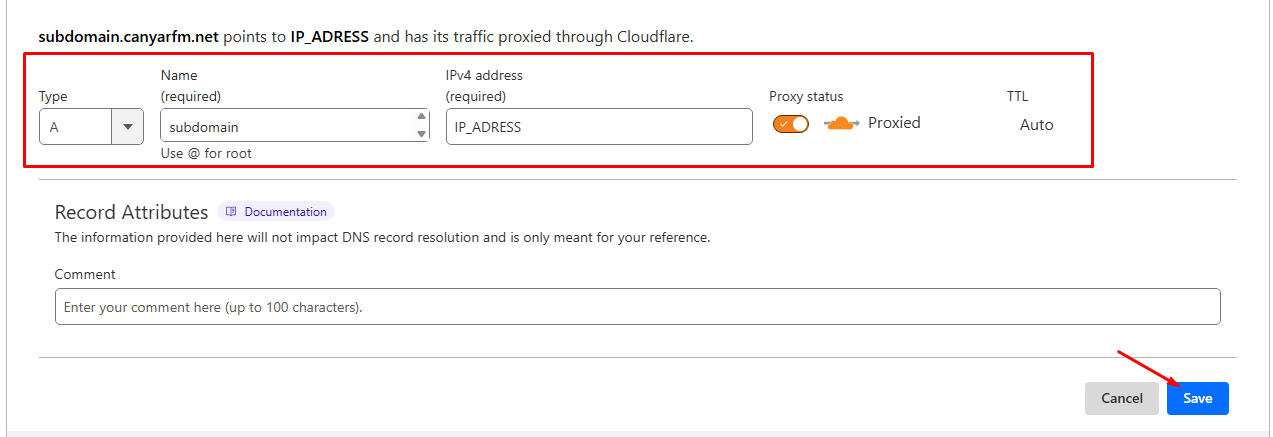This screenshot has height=437, width=1273.
Task: Click the Proxy status column label
Action: pyautogui.click(x=806, y=97)
